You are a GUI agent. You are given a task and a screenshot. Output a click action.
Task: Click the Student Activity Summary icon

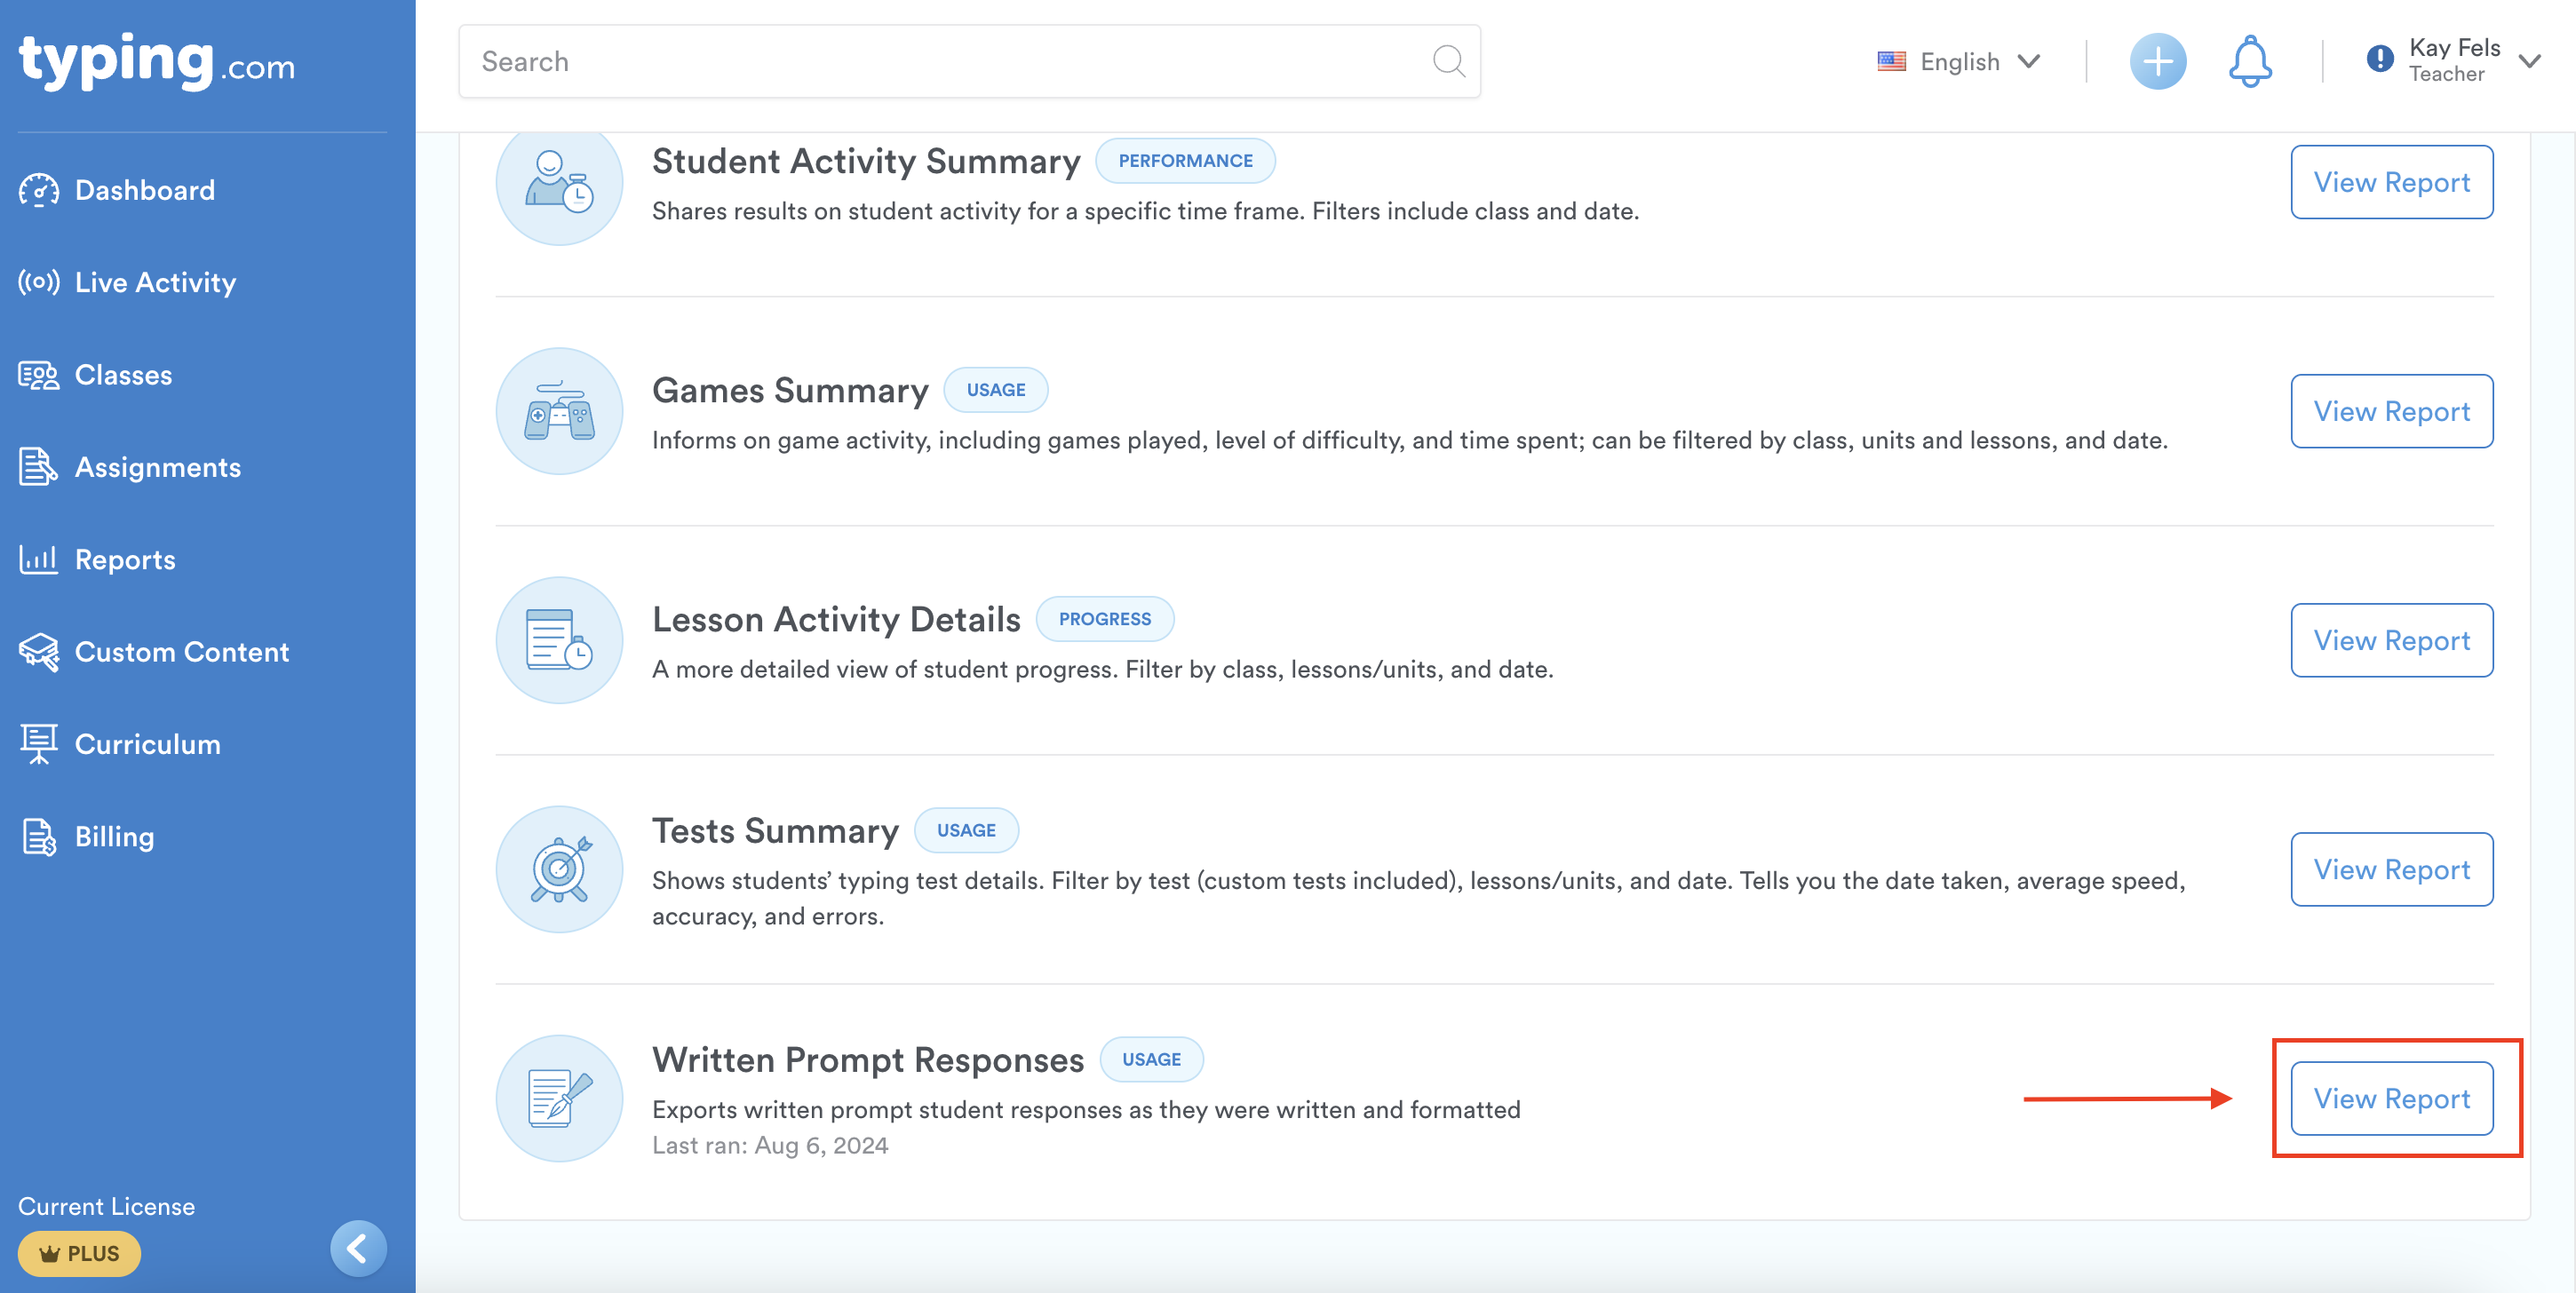pyautogui.click(x=559, y=182)
